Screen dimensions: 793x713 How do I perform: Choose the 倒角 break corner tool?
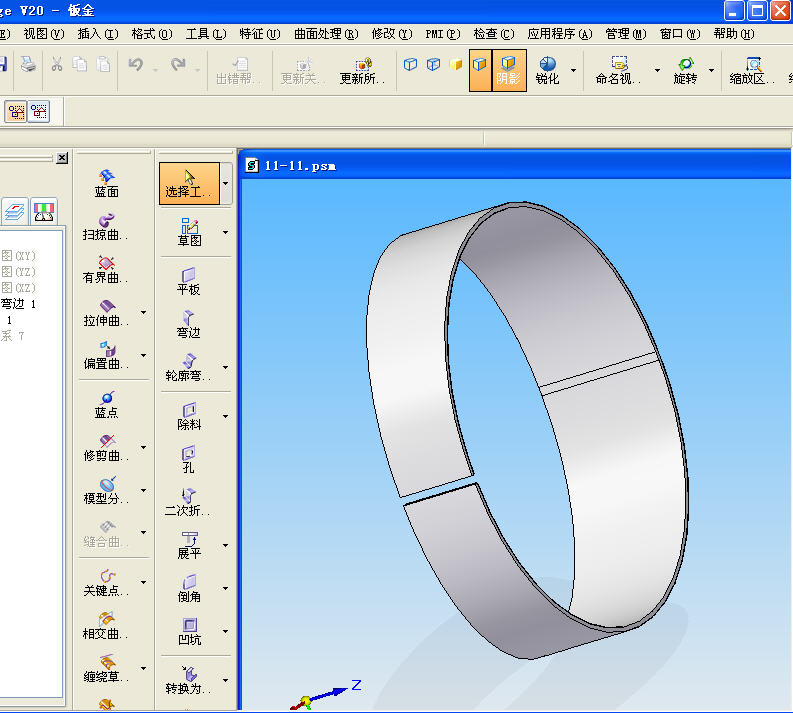[189, 588]
